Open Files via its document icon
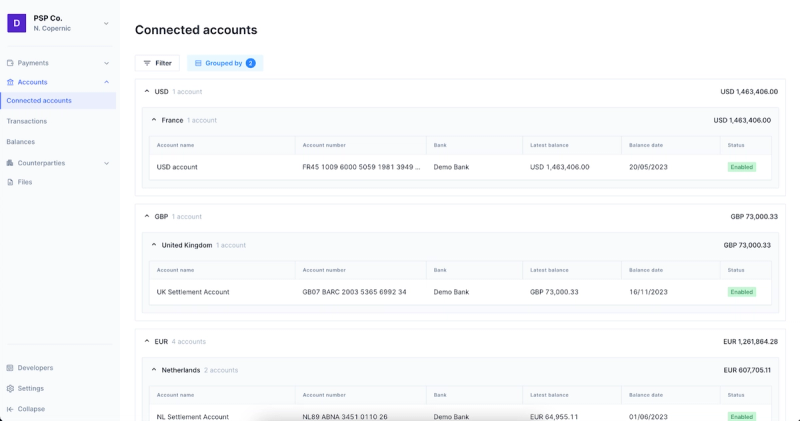The height and width of the screenshot is (421, 800). [10, 182]
